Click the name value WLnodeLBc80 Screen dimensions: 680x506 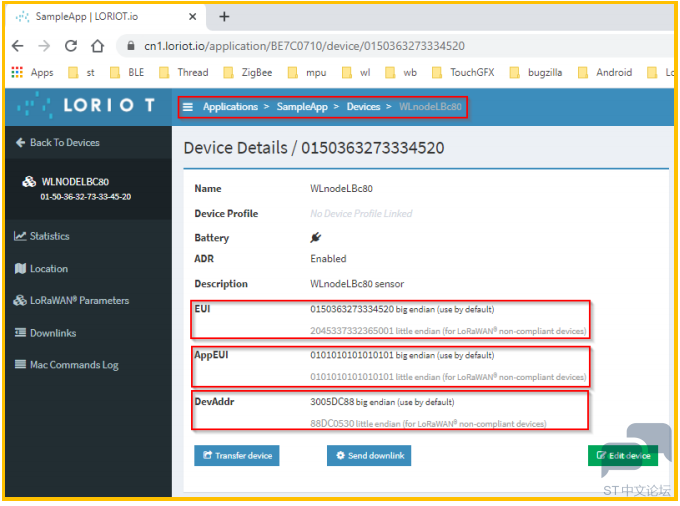pyautogui.click(x=341, y=189)
